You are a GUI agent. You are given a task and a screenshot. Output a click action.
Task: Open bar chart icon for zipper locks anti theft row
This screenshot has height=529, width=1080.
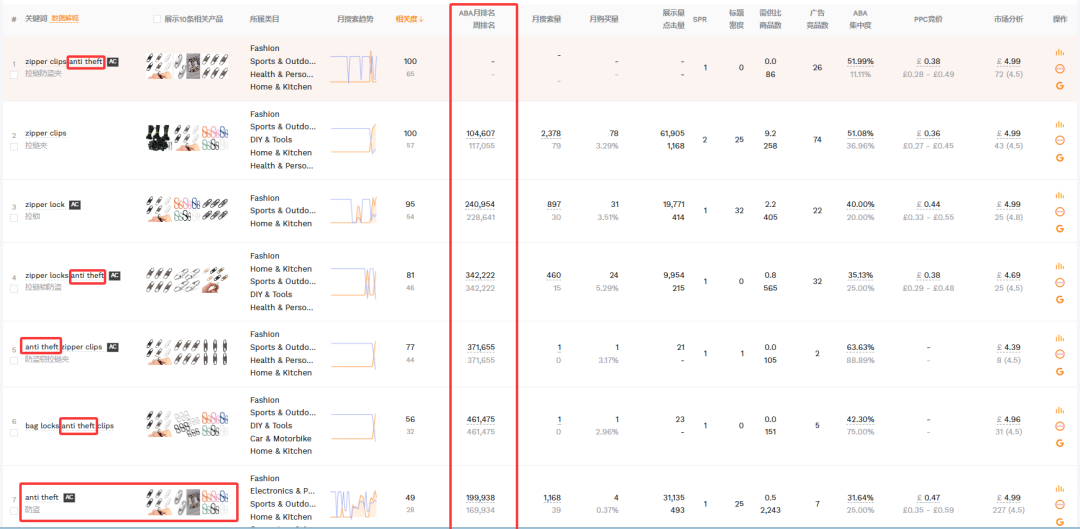1059,266
